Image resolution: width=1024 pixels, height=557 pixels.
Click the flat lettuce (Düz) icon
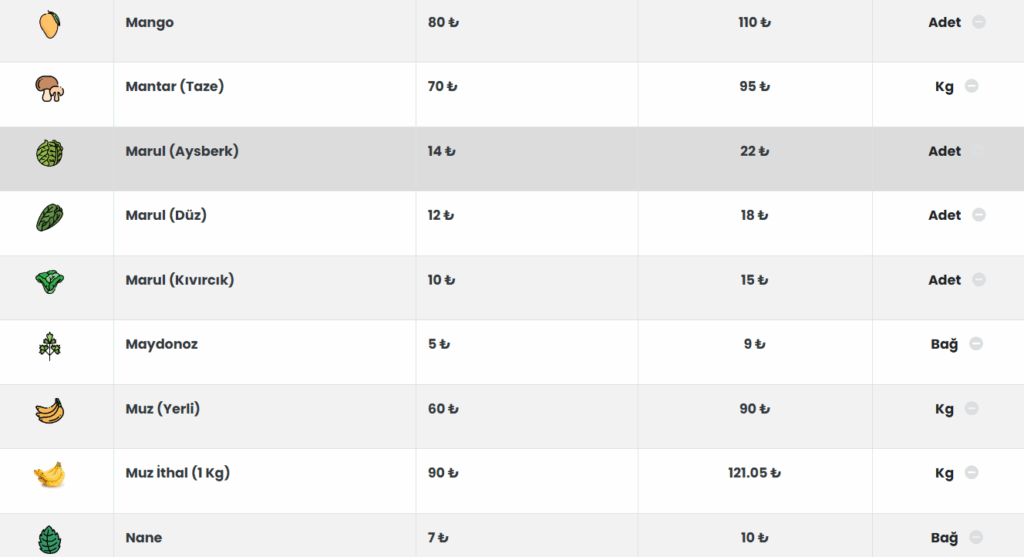coord(50,217)
